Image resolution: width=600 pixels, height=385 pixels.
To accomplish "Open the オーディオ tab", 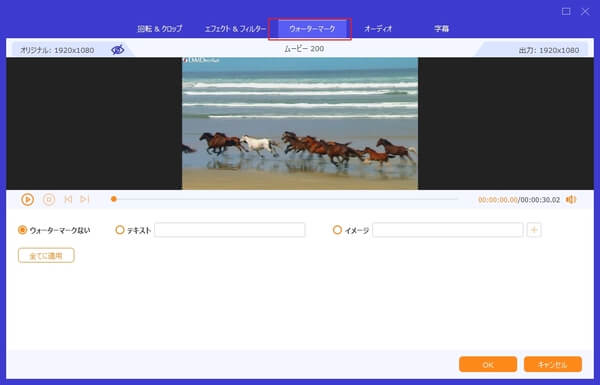I will 378,29.
